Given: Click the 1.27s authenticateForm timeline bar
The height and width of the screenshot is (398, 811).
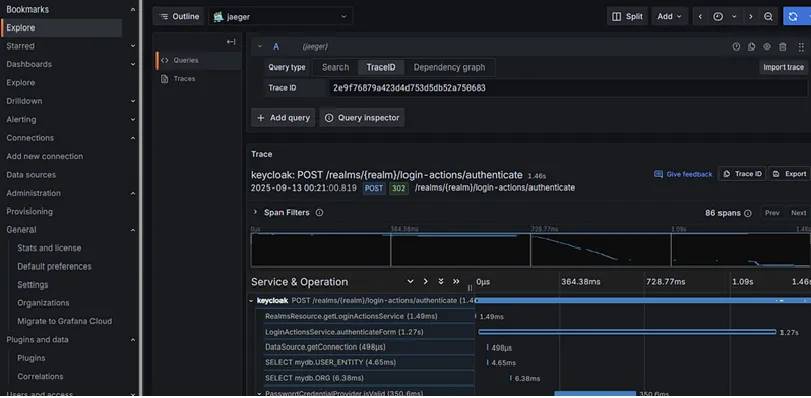Looking at the screenshot, I should [x=627, y=332].
